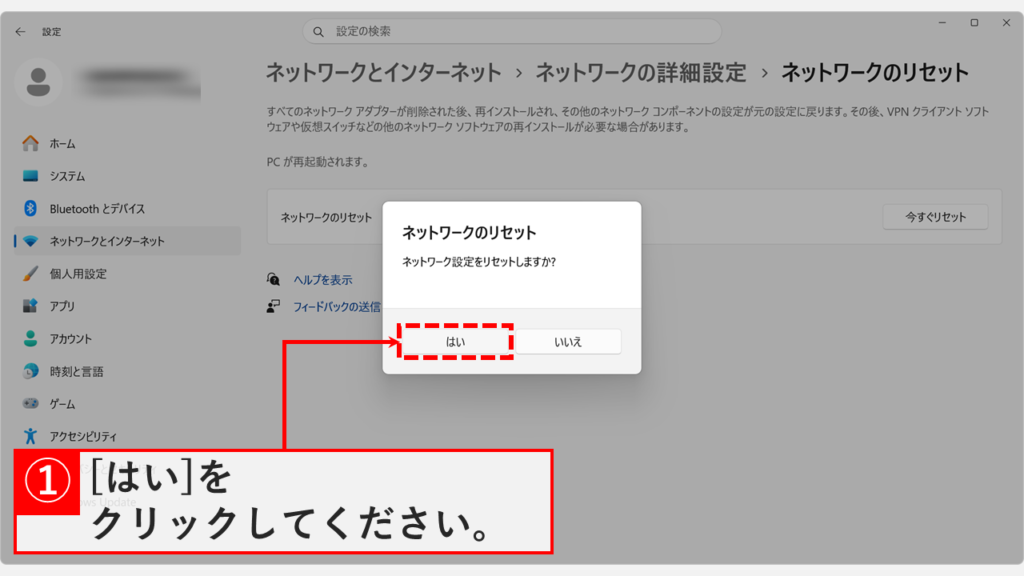Open アプリ settings via its sidebar icon

pyautogui.click(x=27, y=306)
